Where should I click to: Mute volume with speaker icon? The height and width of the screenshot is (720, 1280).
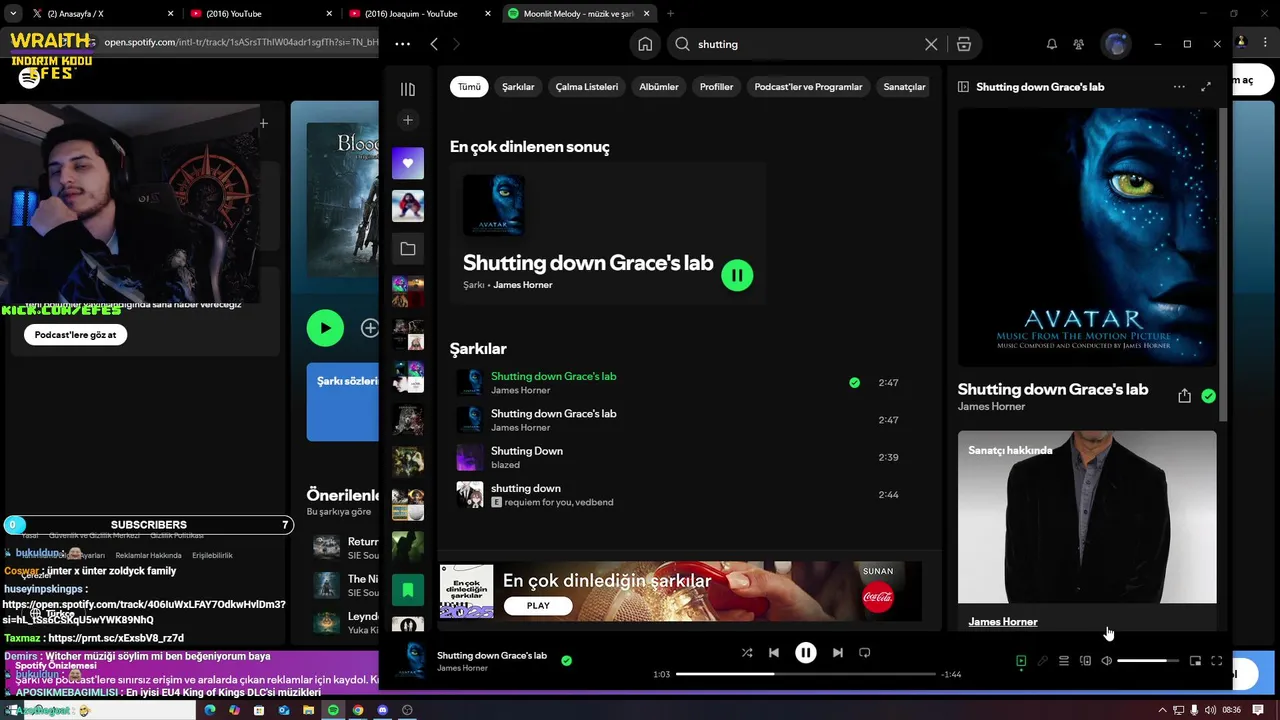[1107, 661]
